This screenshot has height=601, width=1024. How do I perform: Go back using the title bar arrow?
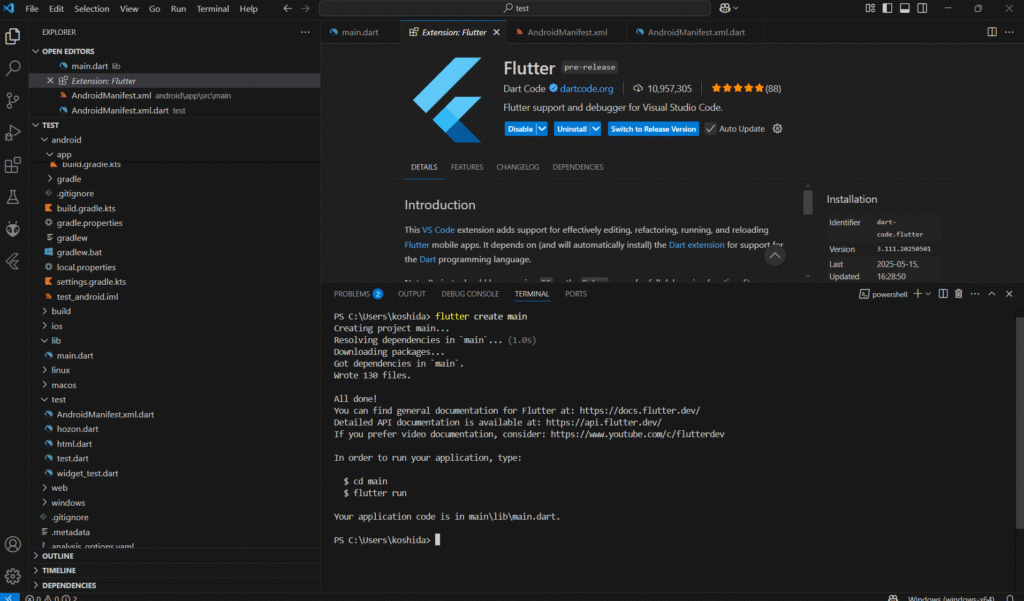pos(287,8)
